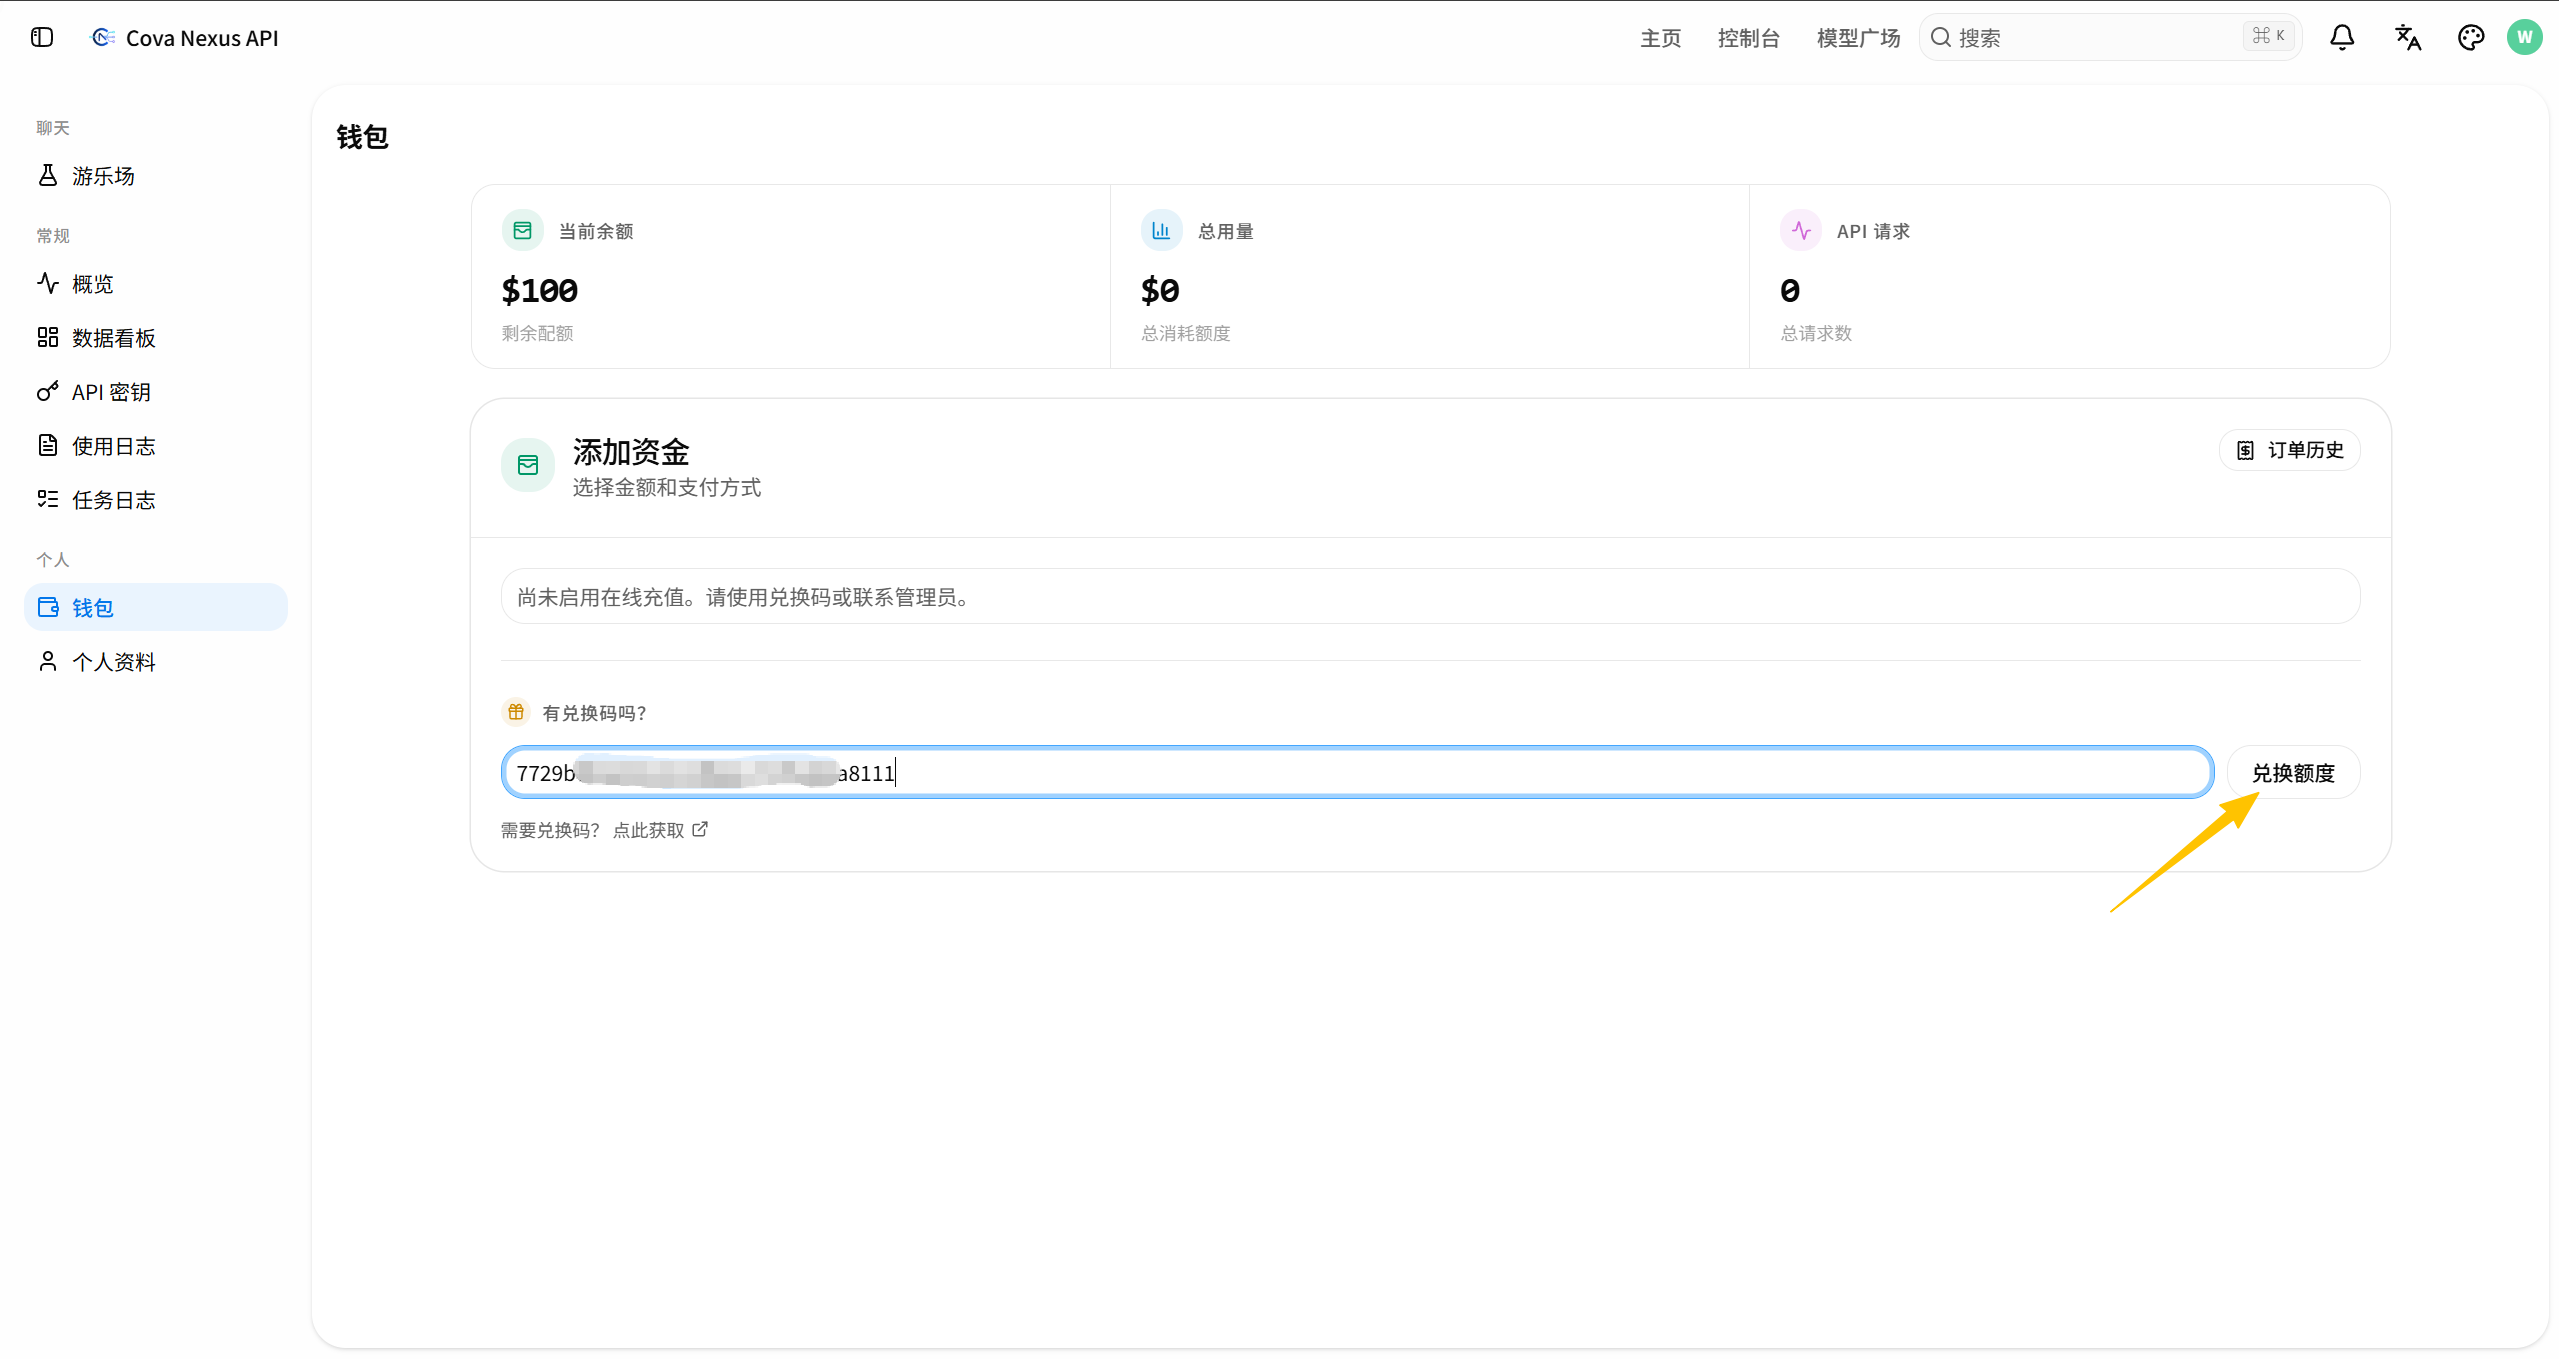Open 游乐场 in the sidebar

click(x=156, y=176)
